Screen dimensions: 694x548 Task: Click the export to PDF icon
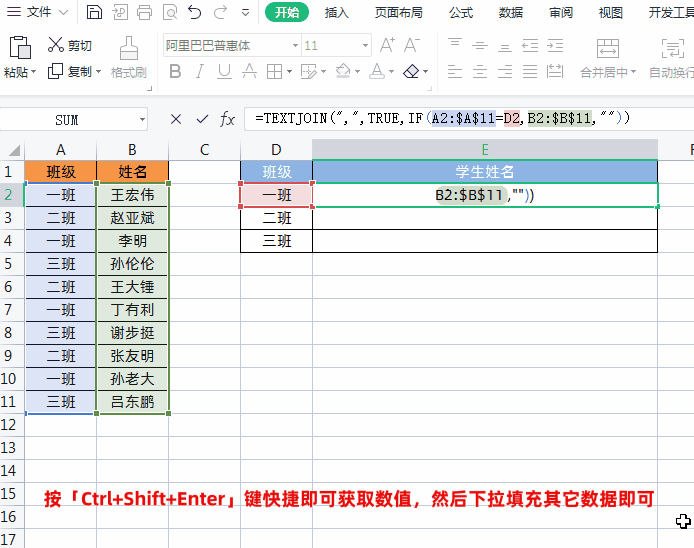click(120, 12)
